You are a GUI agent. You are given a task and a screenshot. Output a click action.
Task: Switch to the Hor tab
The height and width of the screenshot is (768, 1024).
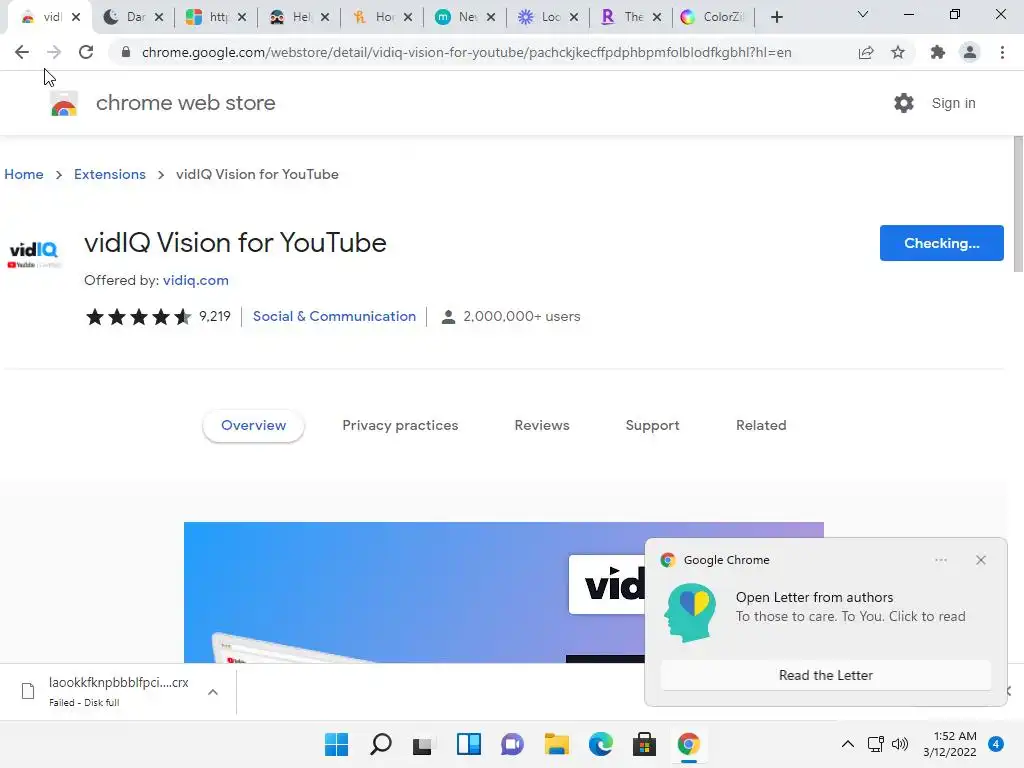click(x=383, y=17)
